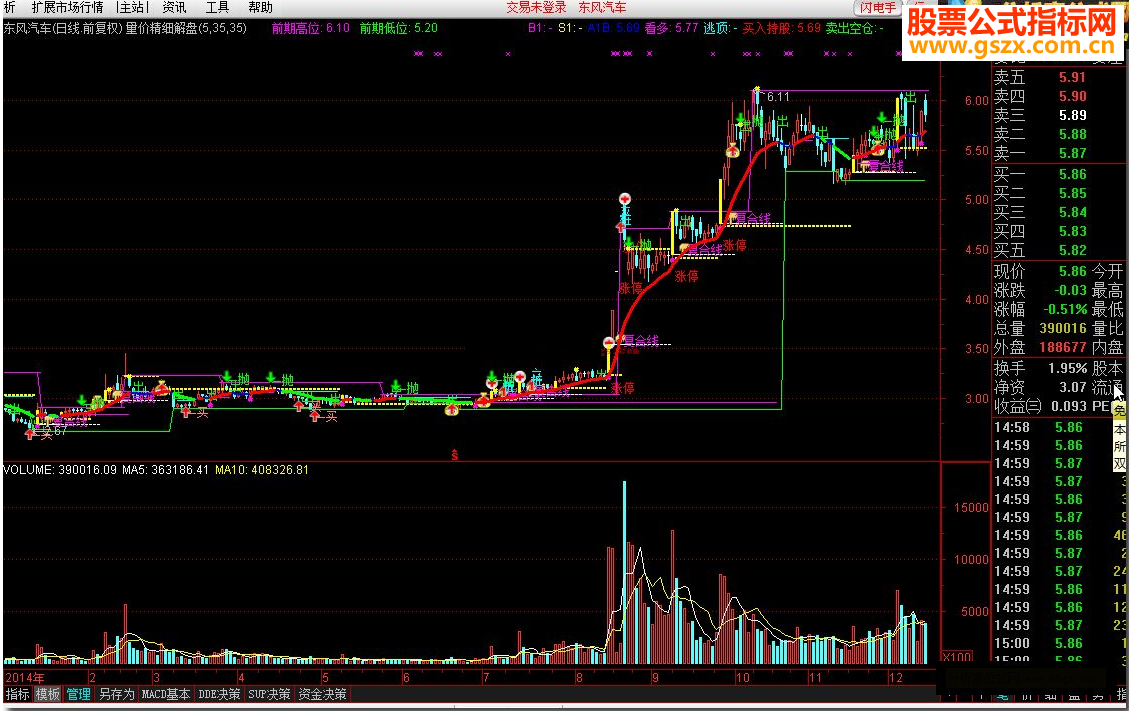The height and width of the screenshot is (711, 1129).
Task: Click the 收益(三) 0.093 value
Action: pos(1069,406)
